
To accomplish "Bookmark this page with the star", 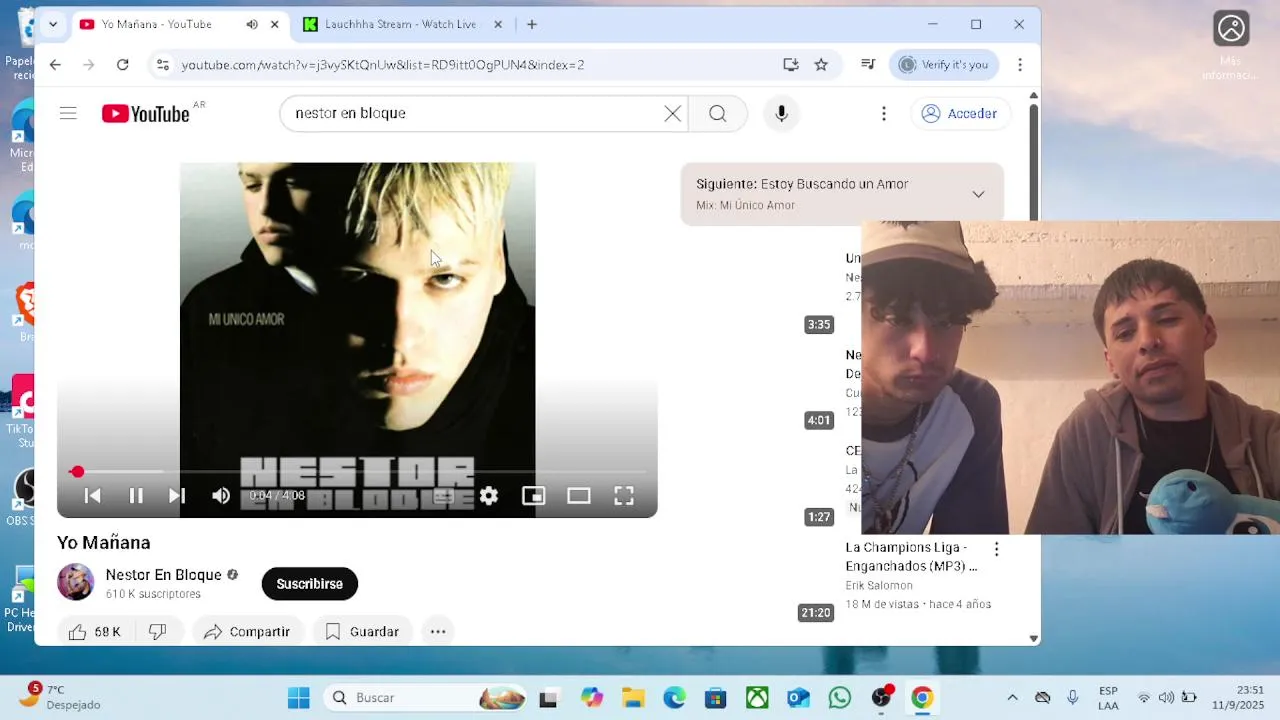I will coord(821,65).
